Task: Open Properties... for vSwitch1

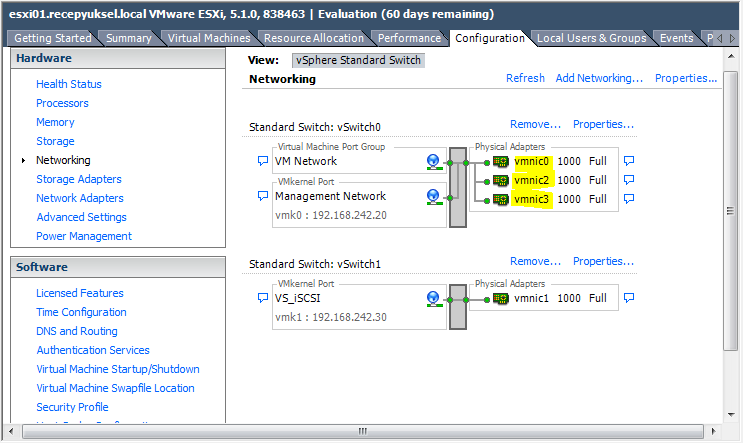Action: (603, 261)
